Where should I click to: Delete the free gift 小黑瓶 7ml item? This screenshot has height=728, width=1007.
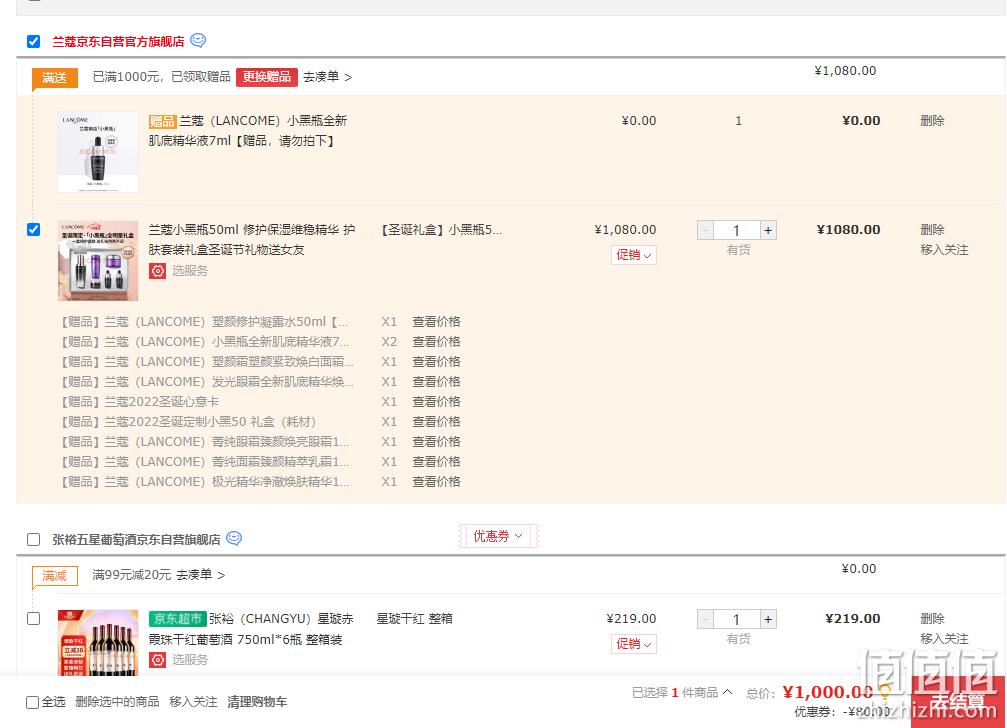point(932,121)
